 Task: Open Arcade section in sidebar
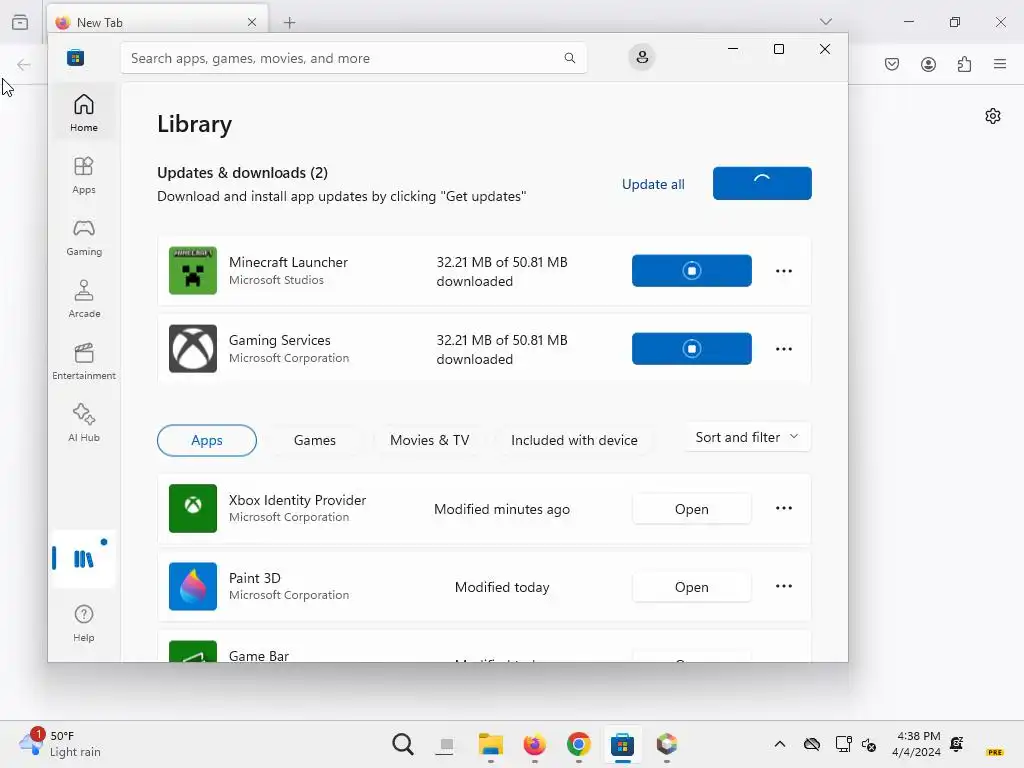point(84,299)
